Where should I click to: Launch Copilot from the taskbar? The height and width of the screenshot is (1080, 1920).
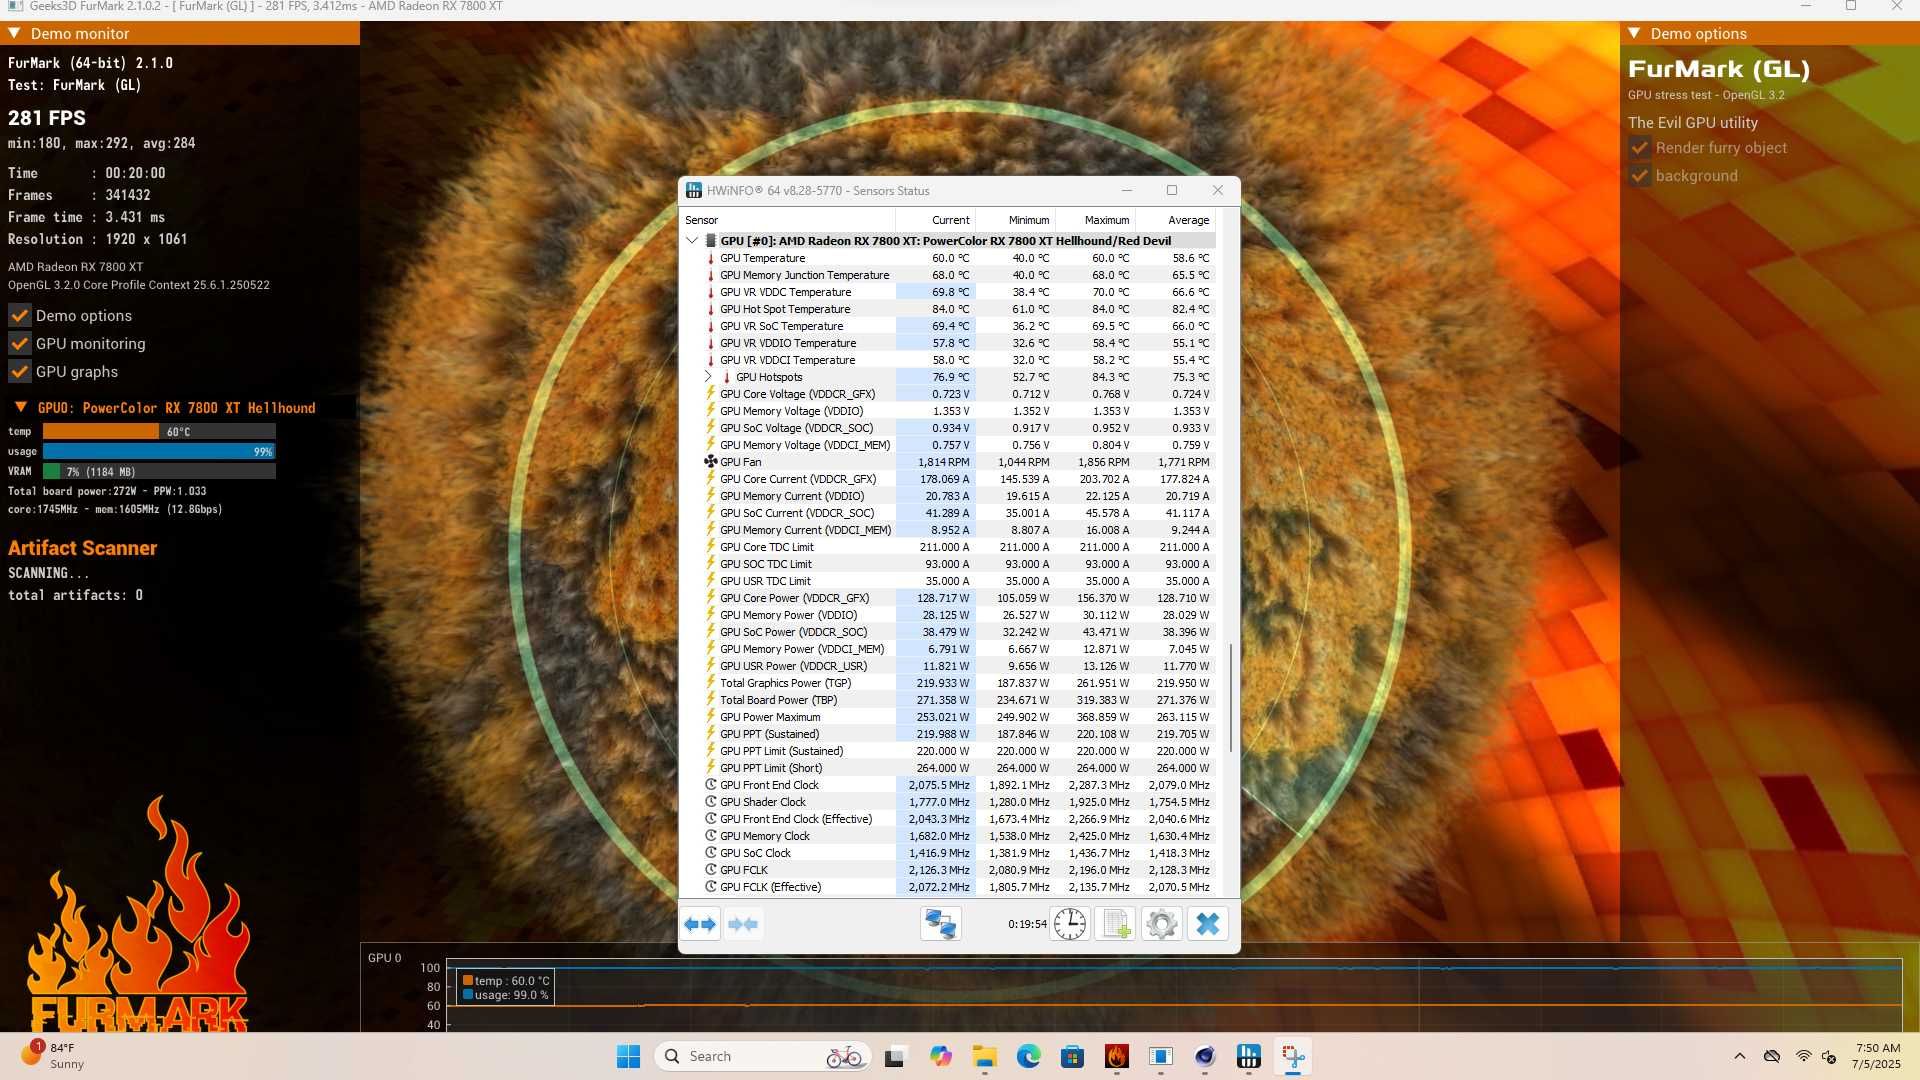tap(940, 1056)
